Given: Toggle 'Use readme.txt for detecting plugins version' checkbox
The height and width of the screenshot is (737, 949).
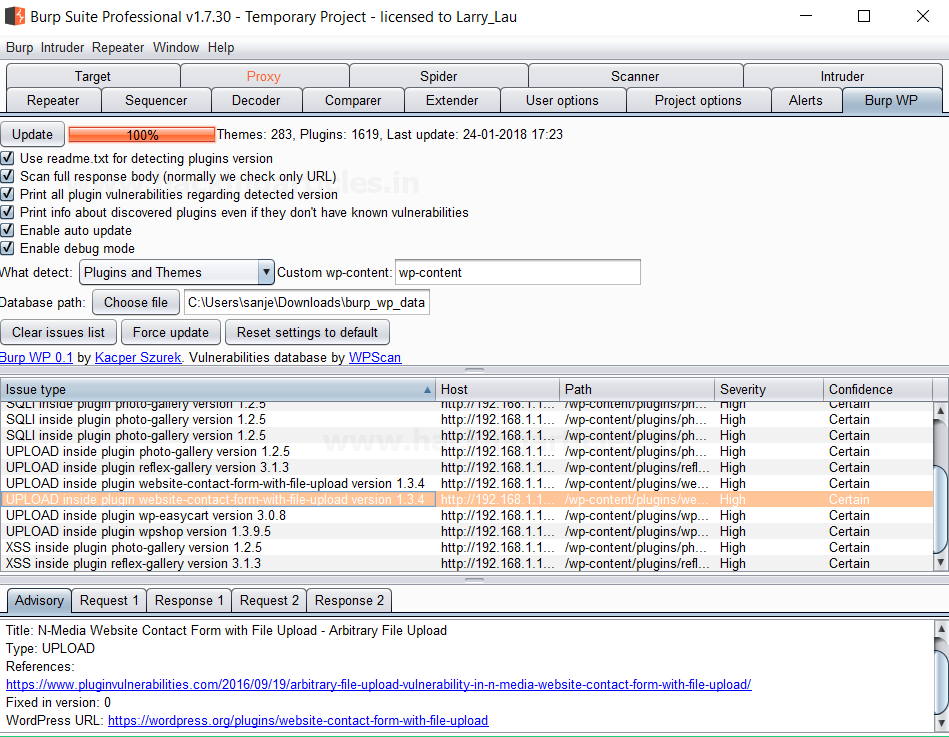Looking at the screenshot, I should (x=7, y=159).
